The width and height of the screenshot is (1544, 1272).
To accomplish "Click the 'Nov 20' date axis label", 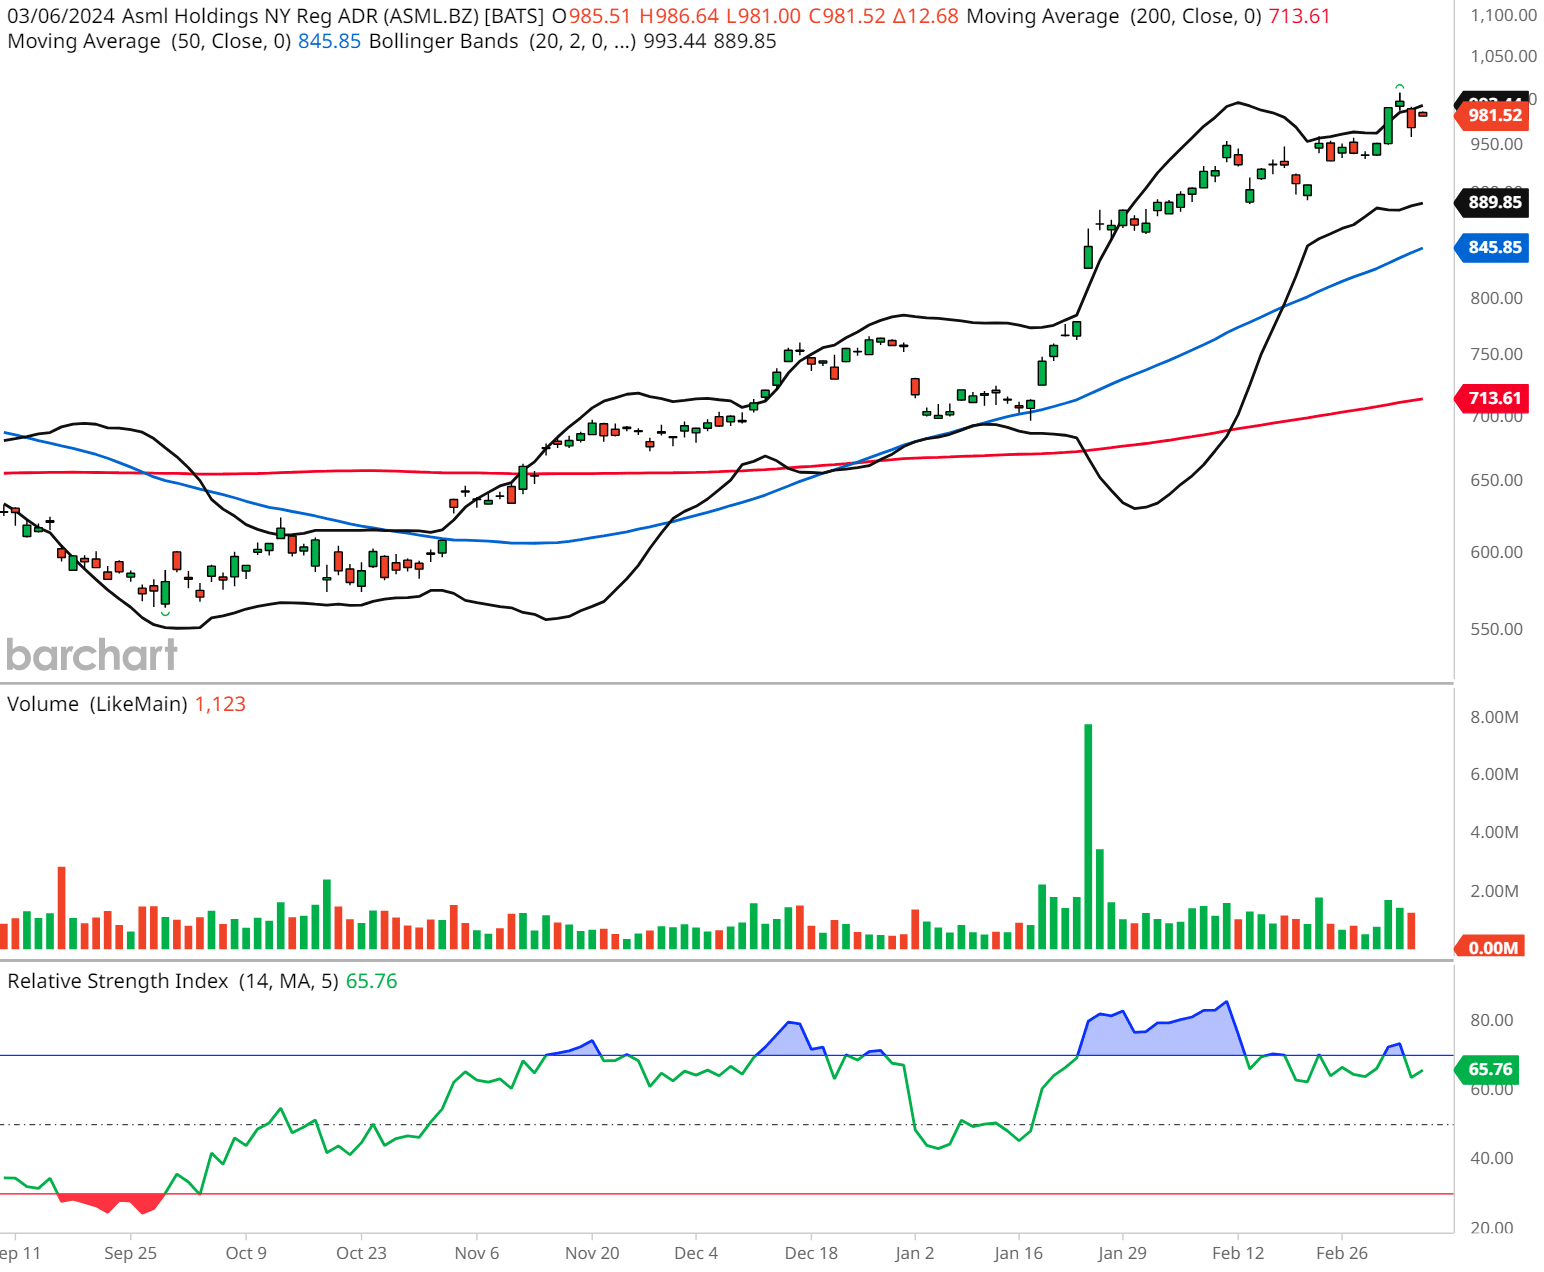I will click(x=592, y=1253).
